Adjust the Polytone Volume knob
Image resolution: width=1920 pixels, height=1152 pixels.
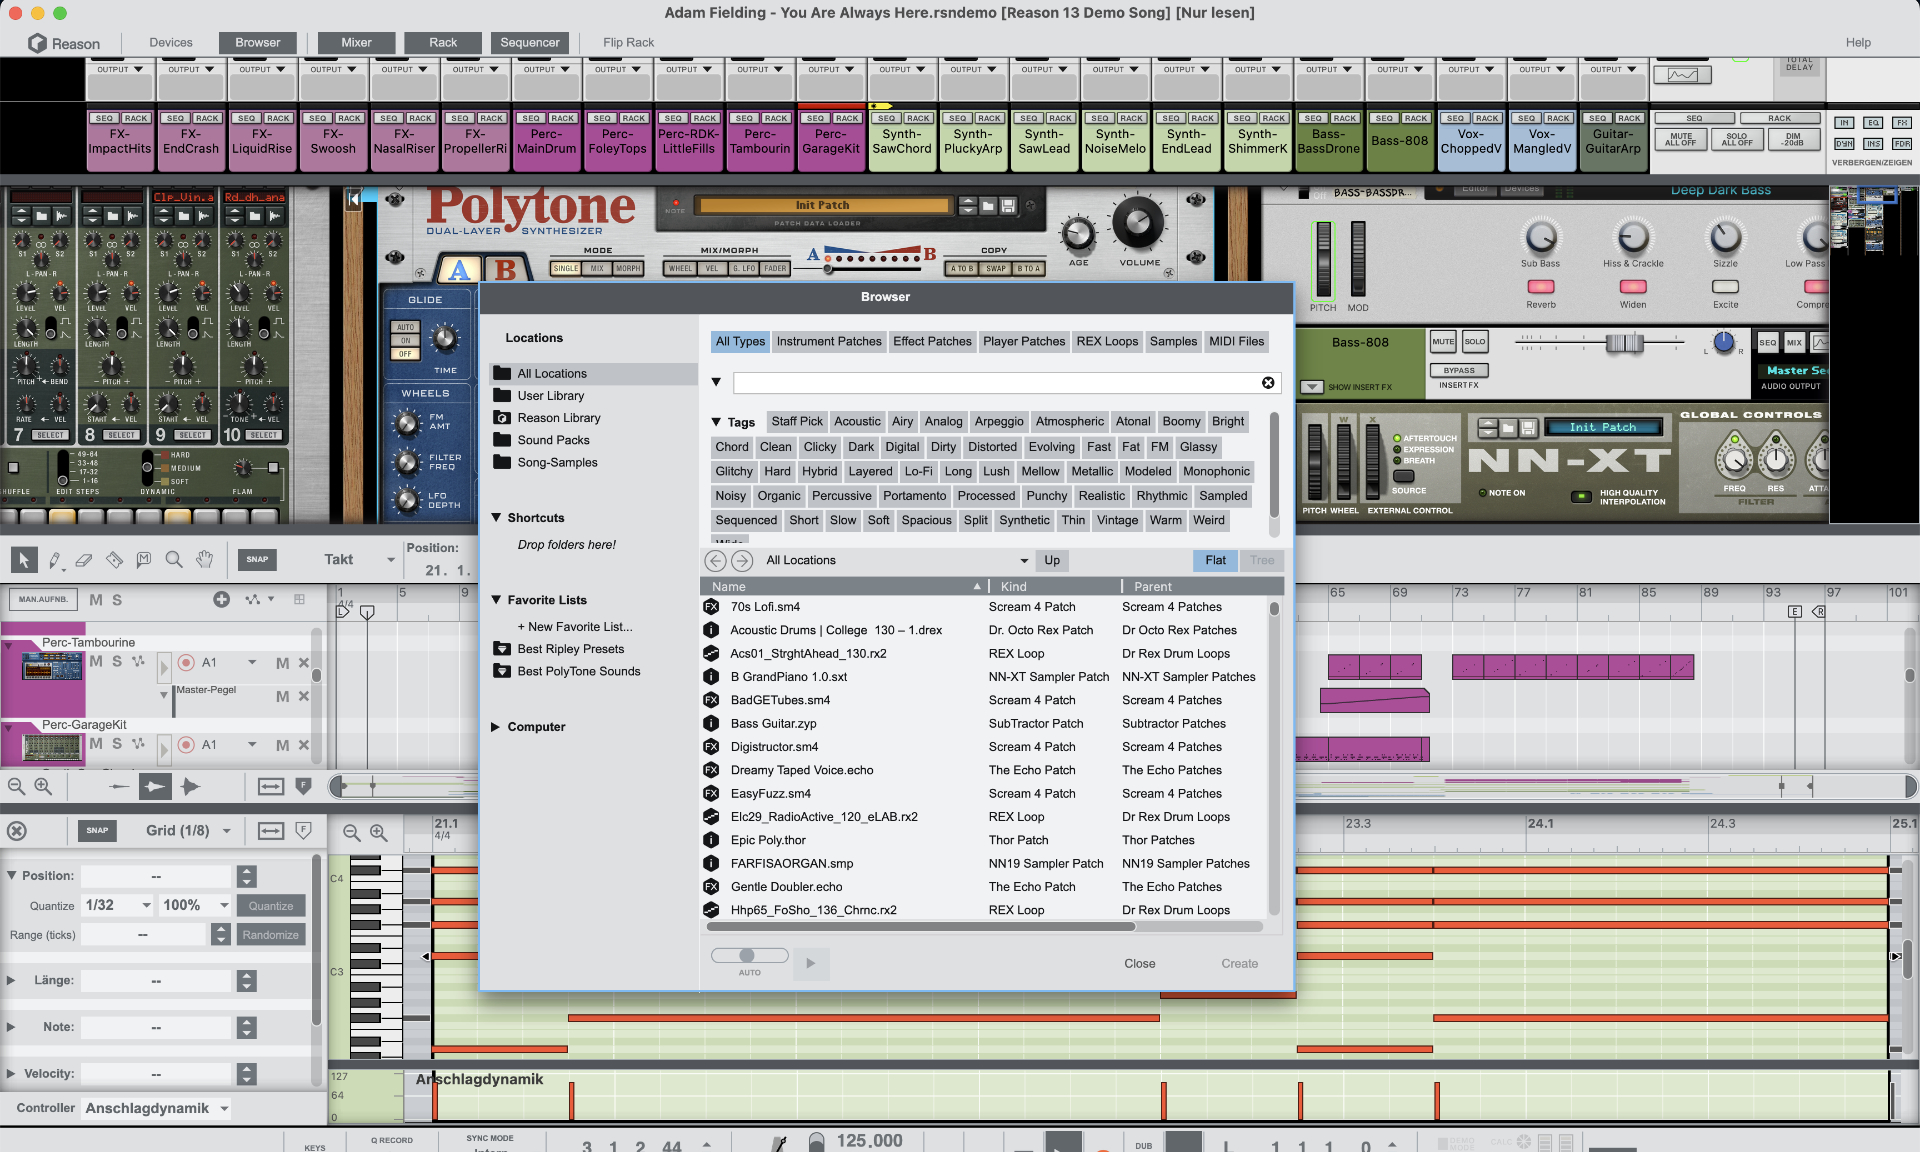[1139, 224]
